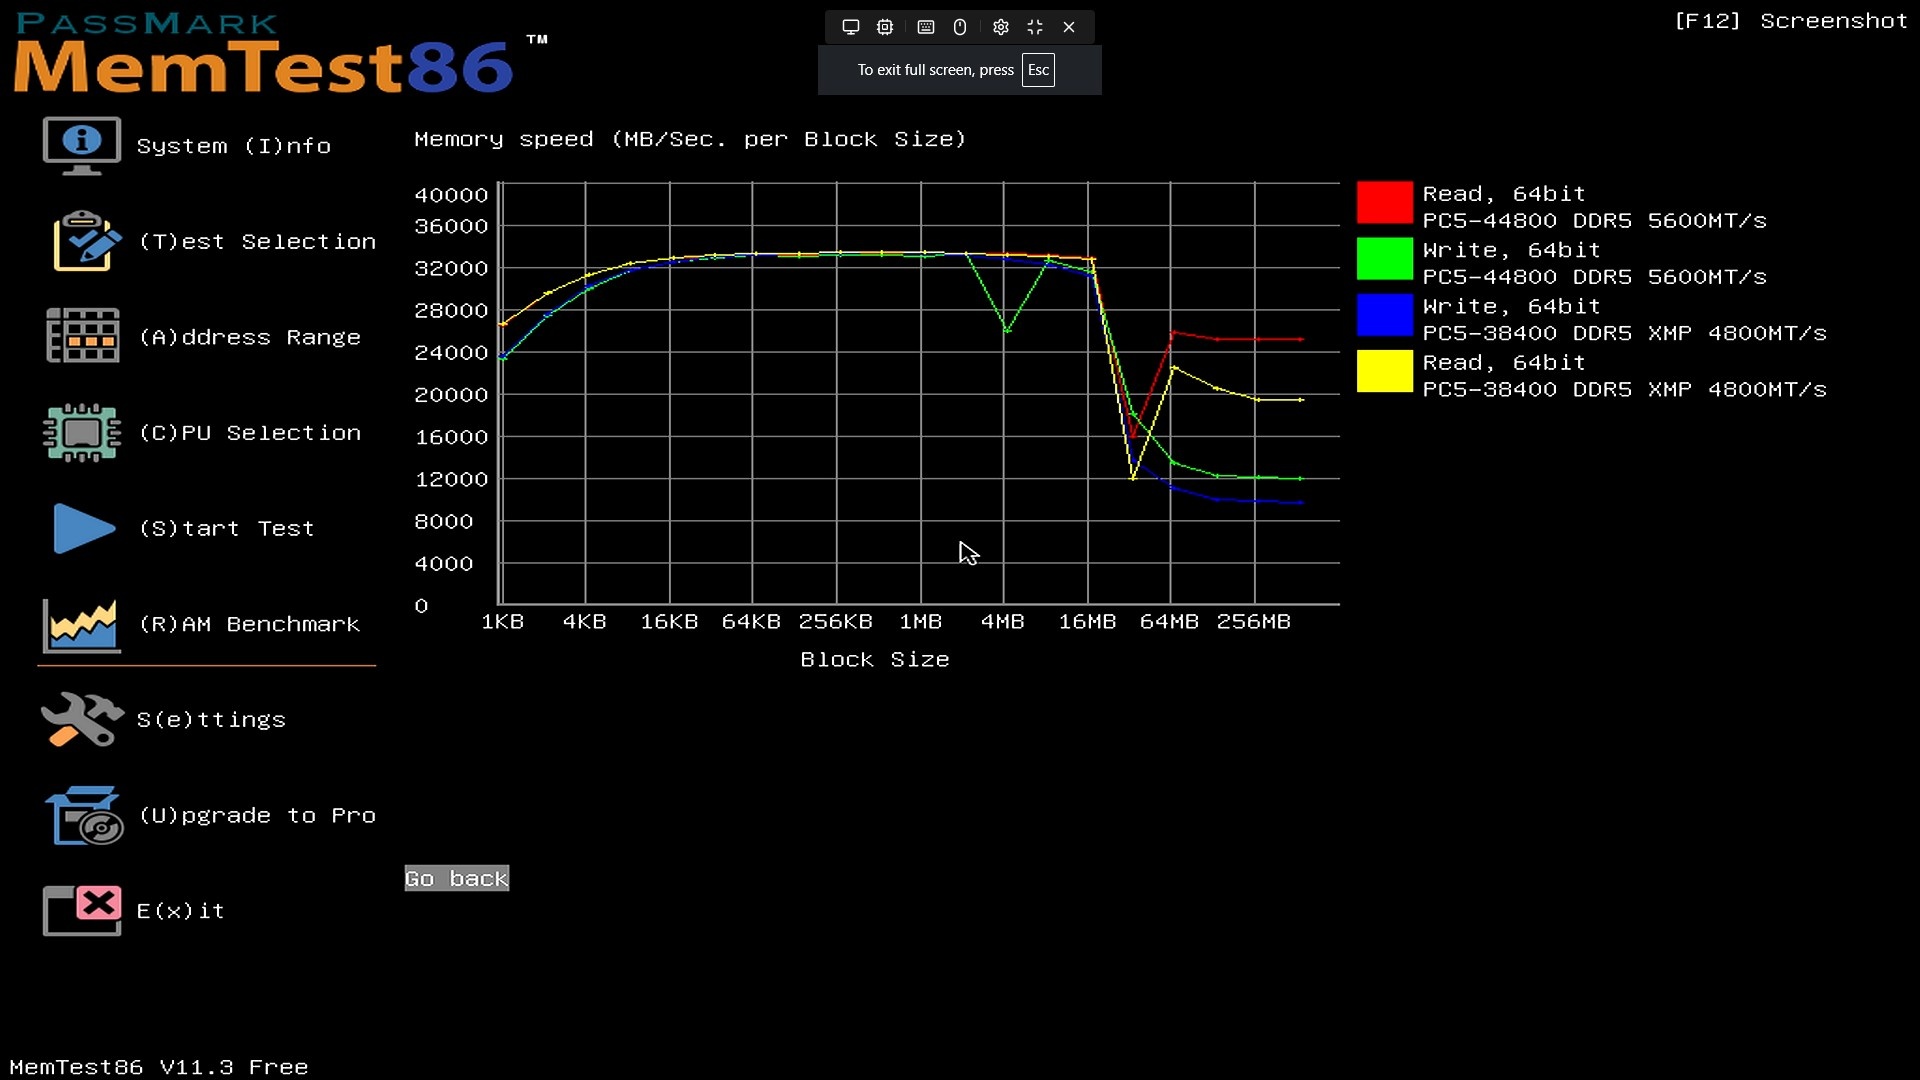
Task: Select the CPU Selection chip icon
Action: click(x=82, y=432)
